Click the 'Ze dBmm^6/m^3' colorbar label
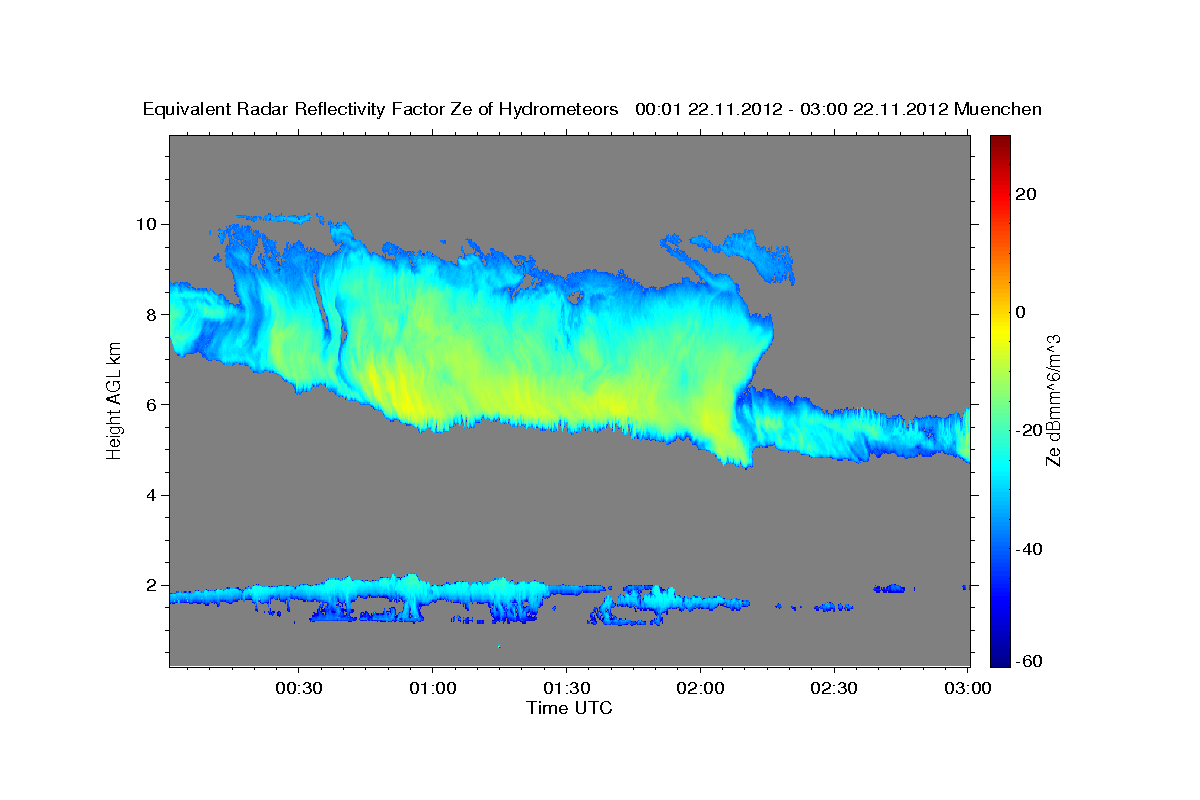Image resolution: width=1200 pixels, height=800 pixels. pos(1053,400)
